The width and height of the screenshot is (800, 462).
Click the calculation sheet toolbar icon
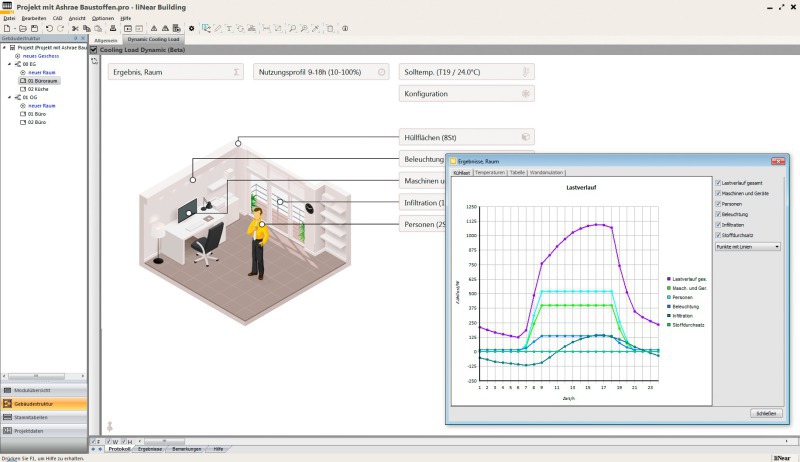pos(177,29)
